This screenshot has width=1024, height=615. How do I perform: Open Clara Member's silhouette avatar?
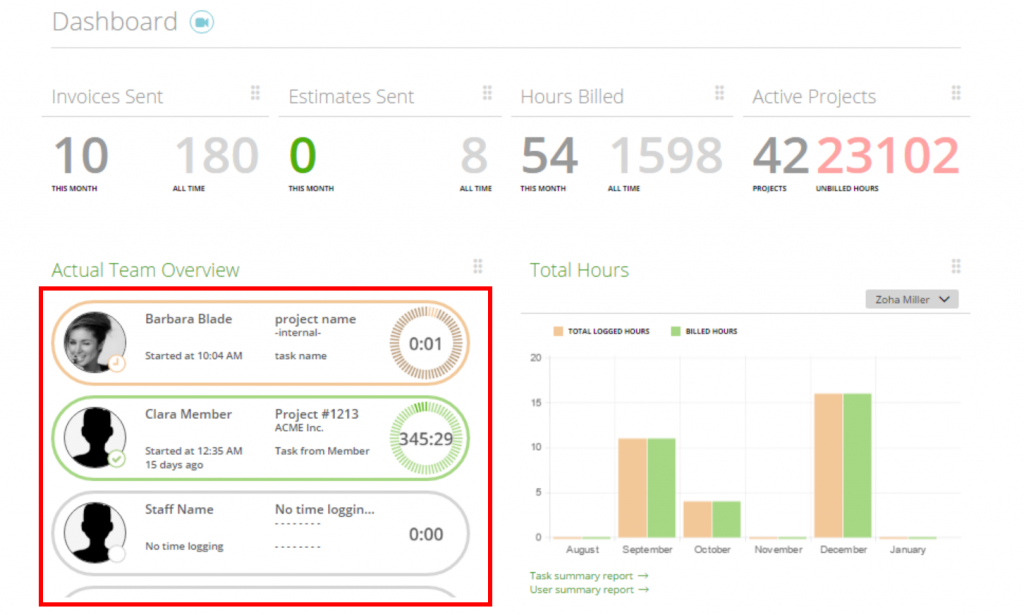95,437
